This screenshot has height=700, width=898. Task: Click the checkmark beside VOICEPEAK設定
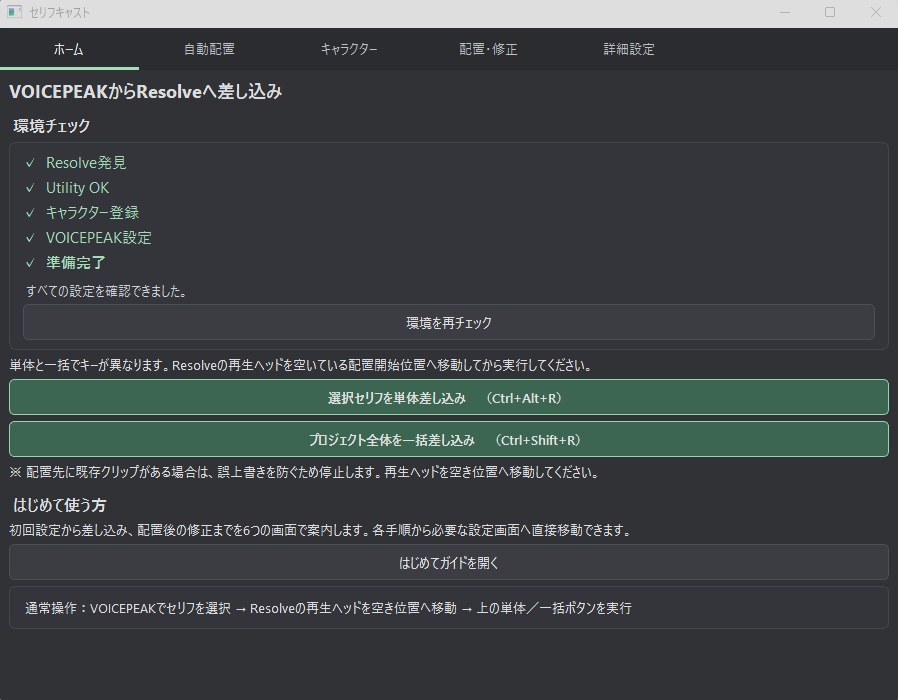coord(30,238)
